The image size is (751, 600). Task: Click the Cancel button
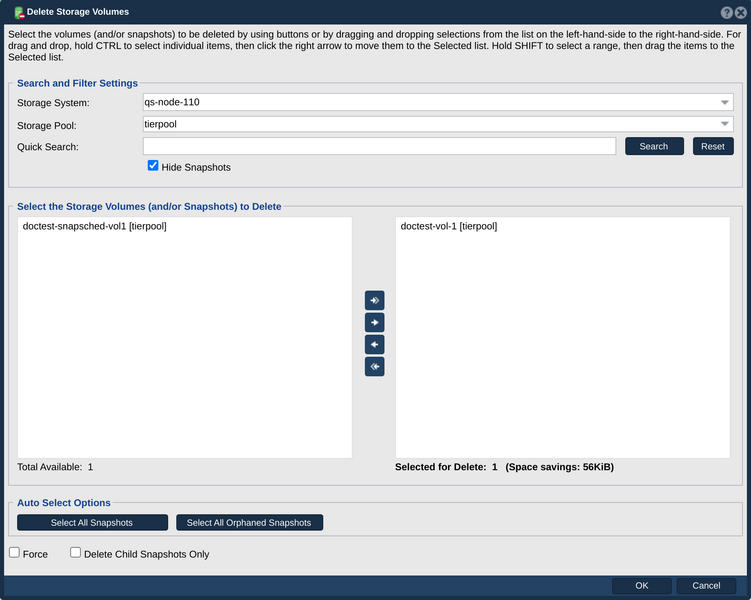pos(705,585)
